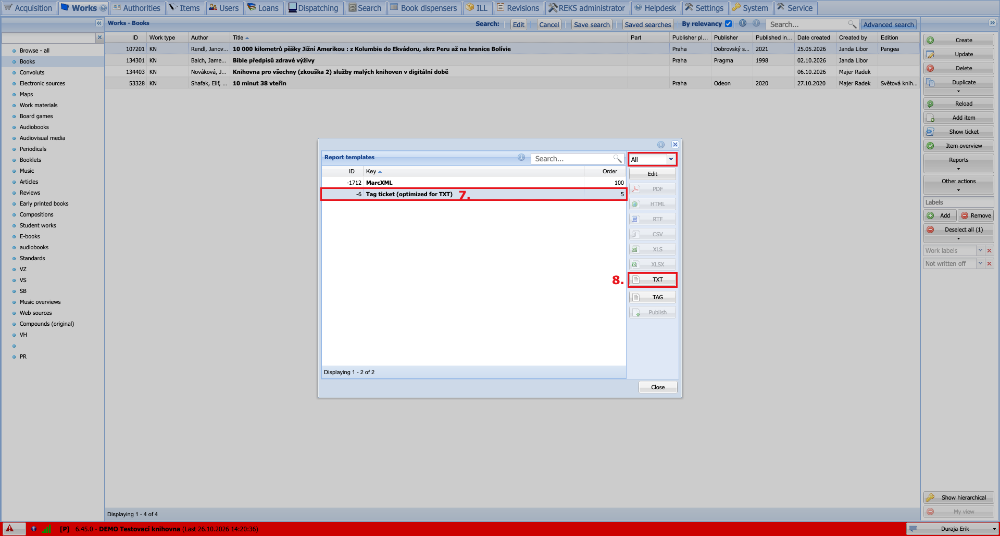1000x536 pixels.
Task: Click the Show ticket button
Action: (959, 132)
